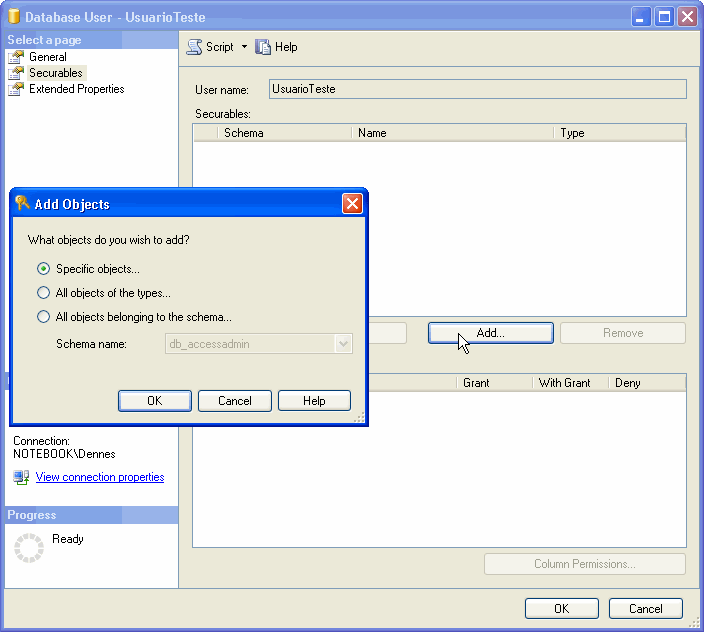The height and width of the screenshot is (632, 704).
Task: Select All objects belonging to schema
Action: [43, 317]
